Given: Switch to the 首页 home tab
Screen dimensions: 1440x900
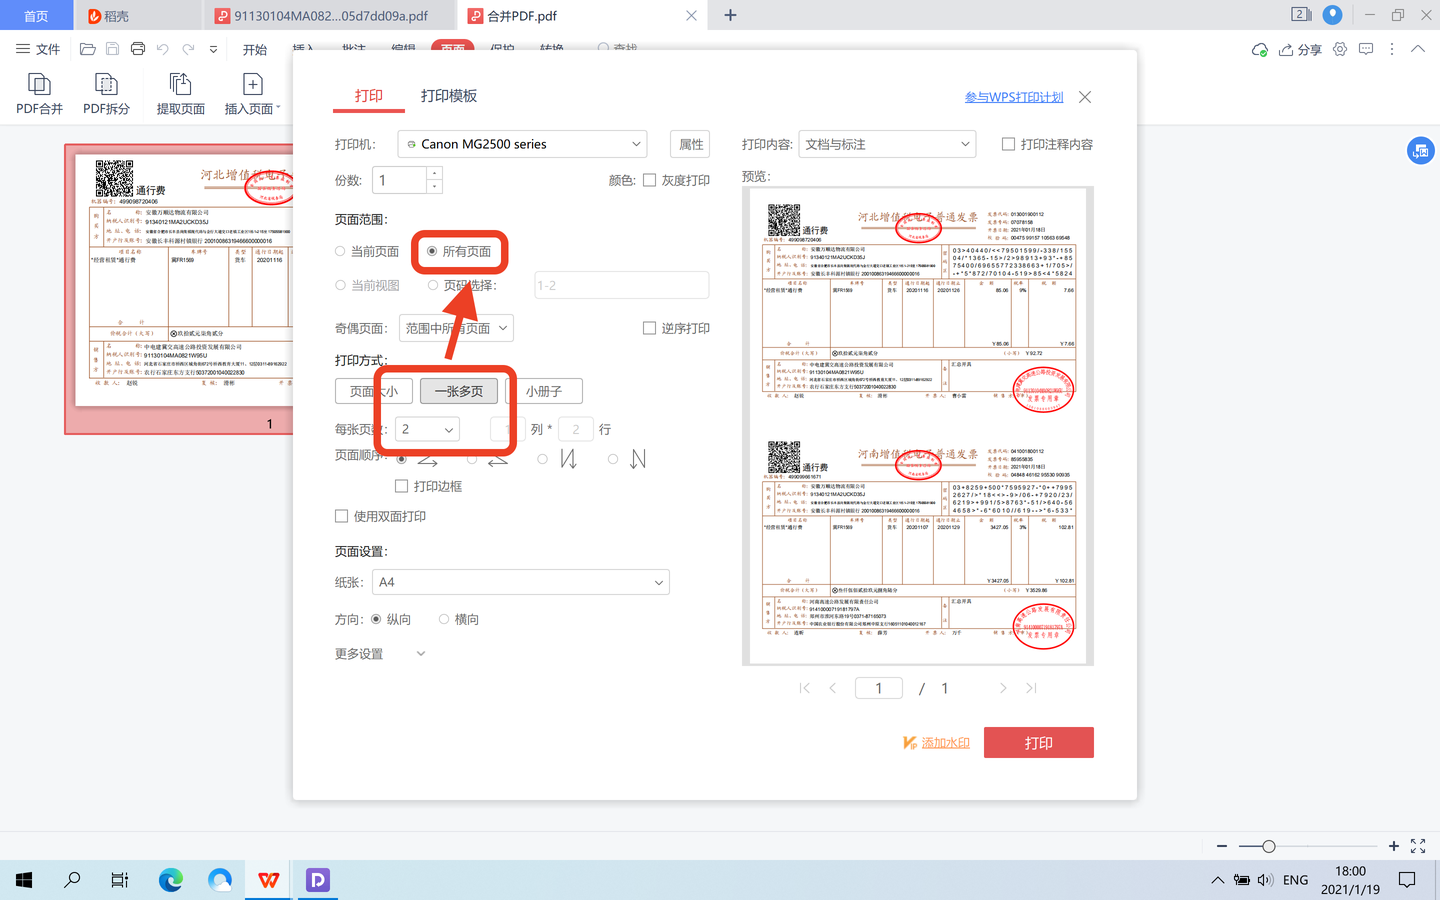Looking at the screenshot, I should 36,16.
